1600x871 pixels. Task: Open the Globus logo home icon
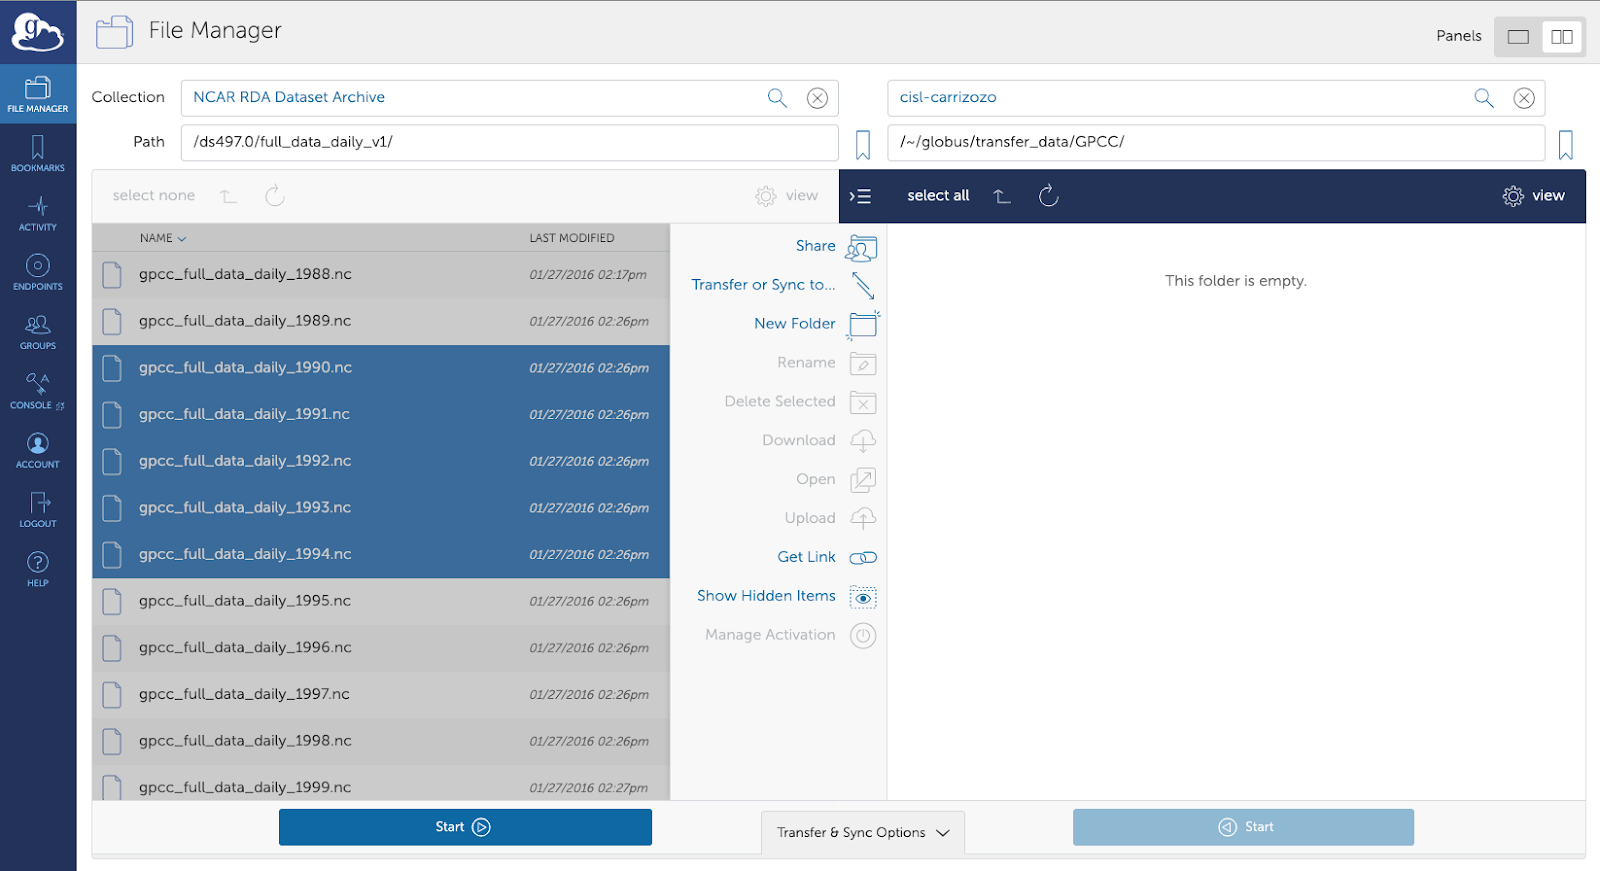pos(37,32)
